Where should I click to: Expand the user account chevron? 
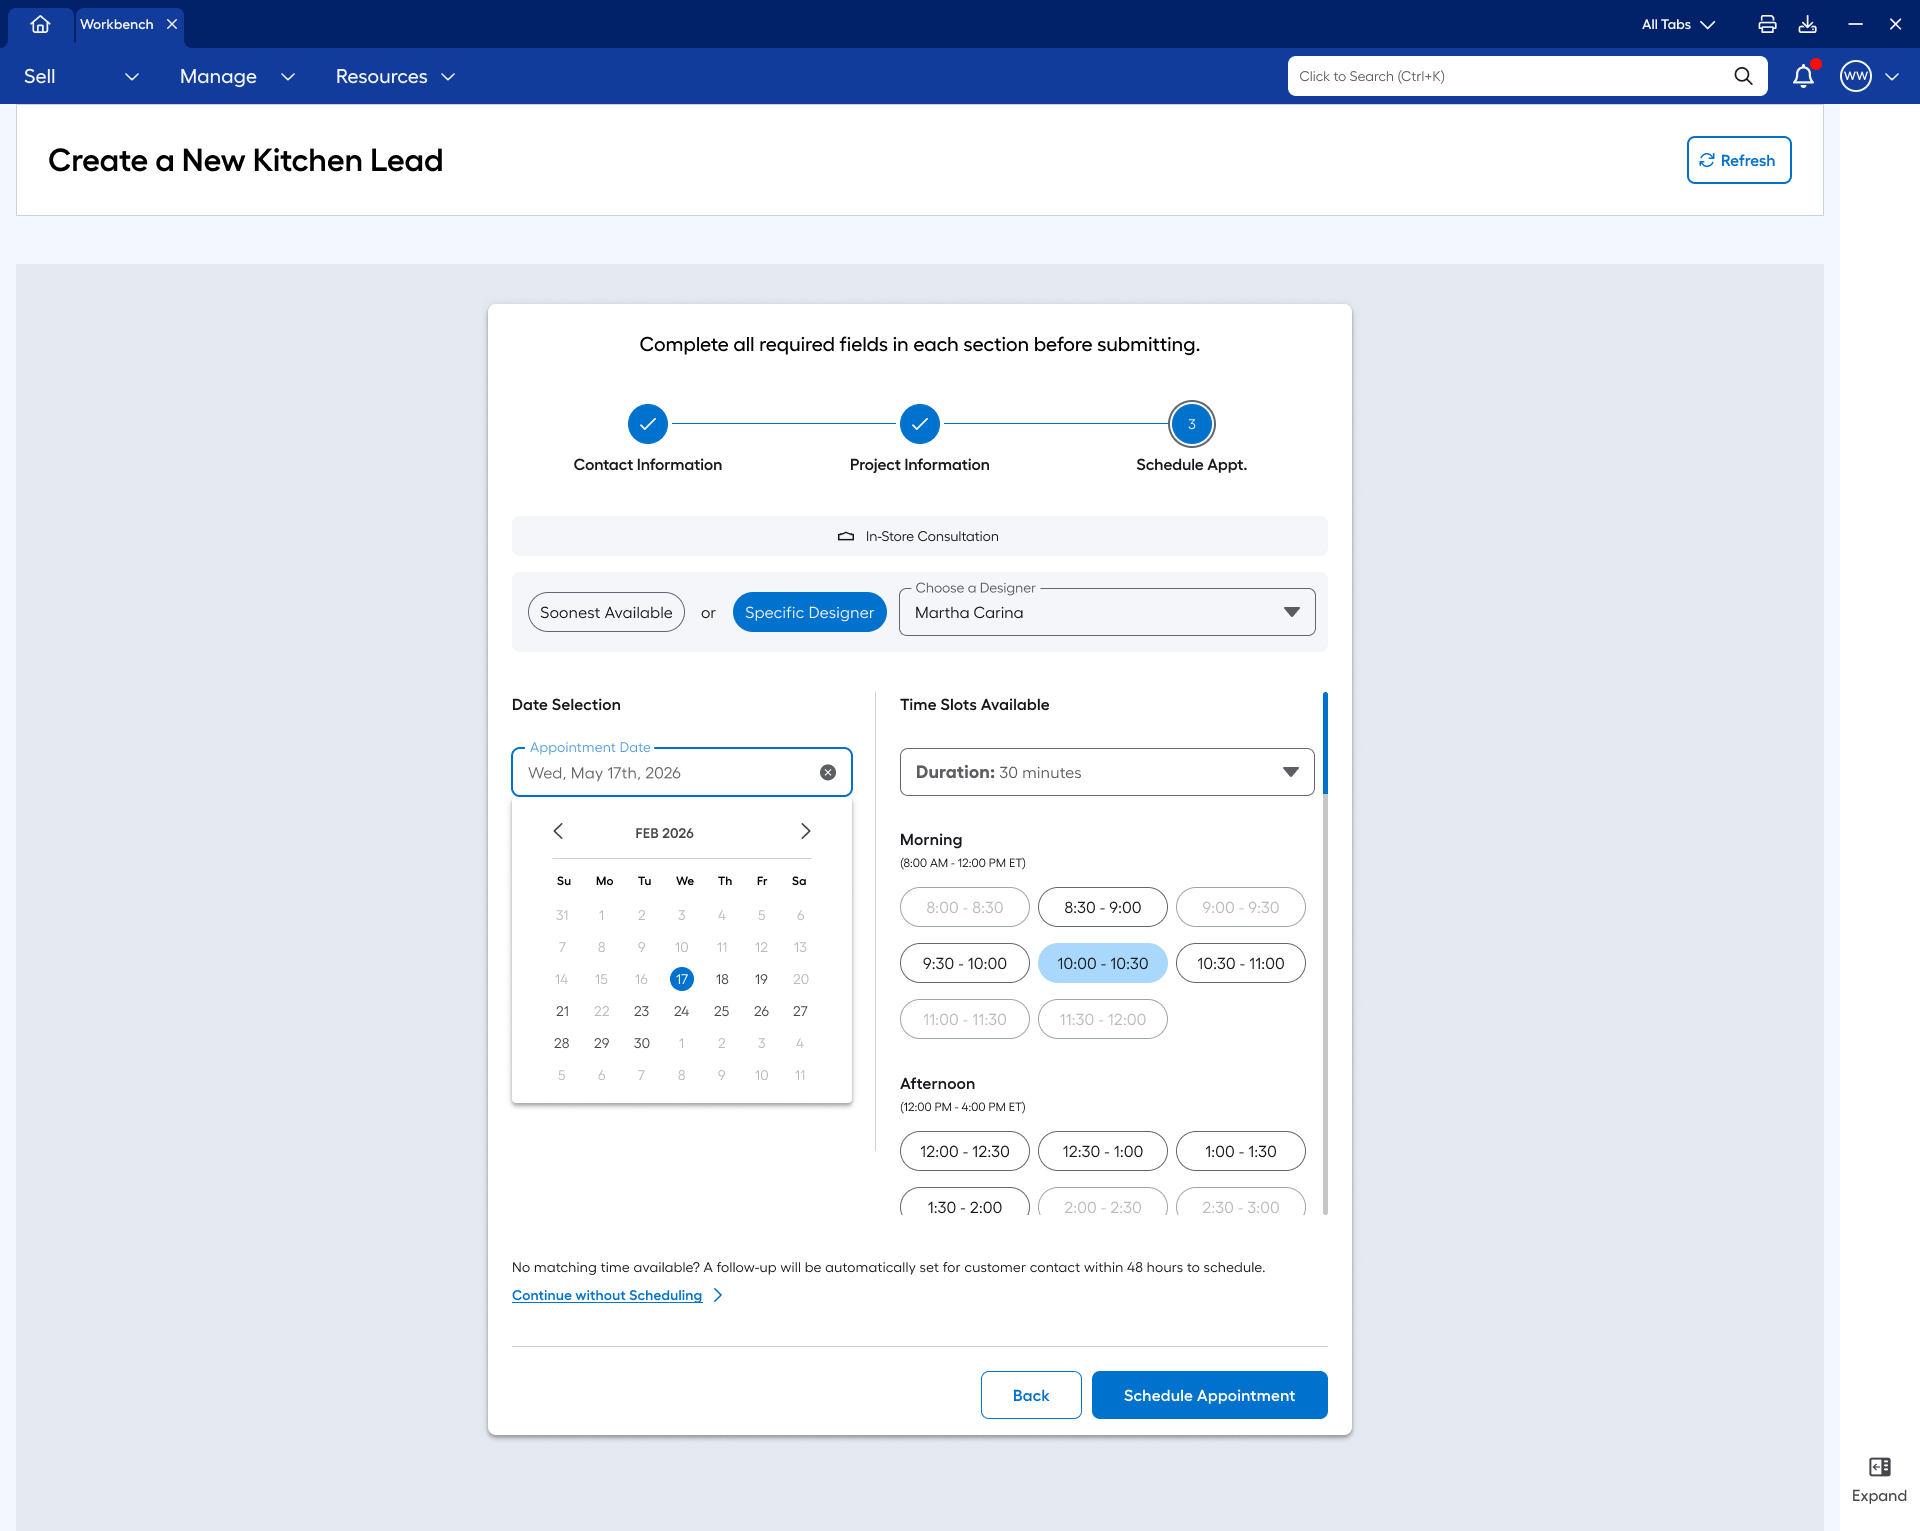tap(1892, 76)
